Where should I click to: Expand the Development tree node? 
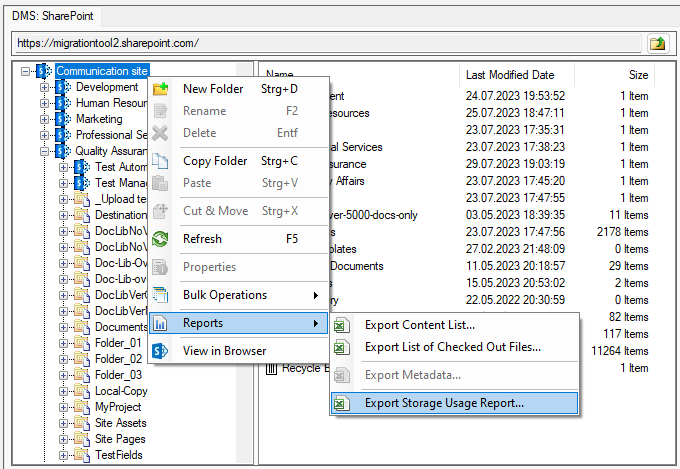pos(44,87)
